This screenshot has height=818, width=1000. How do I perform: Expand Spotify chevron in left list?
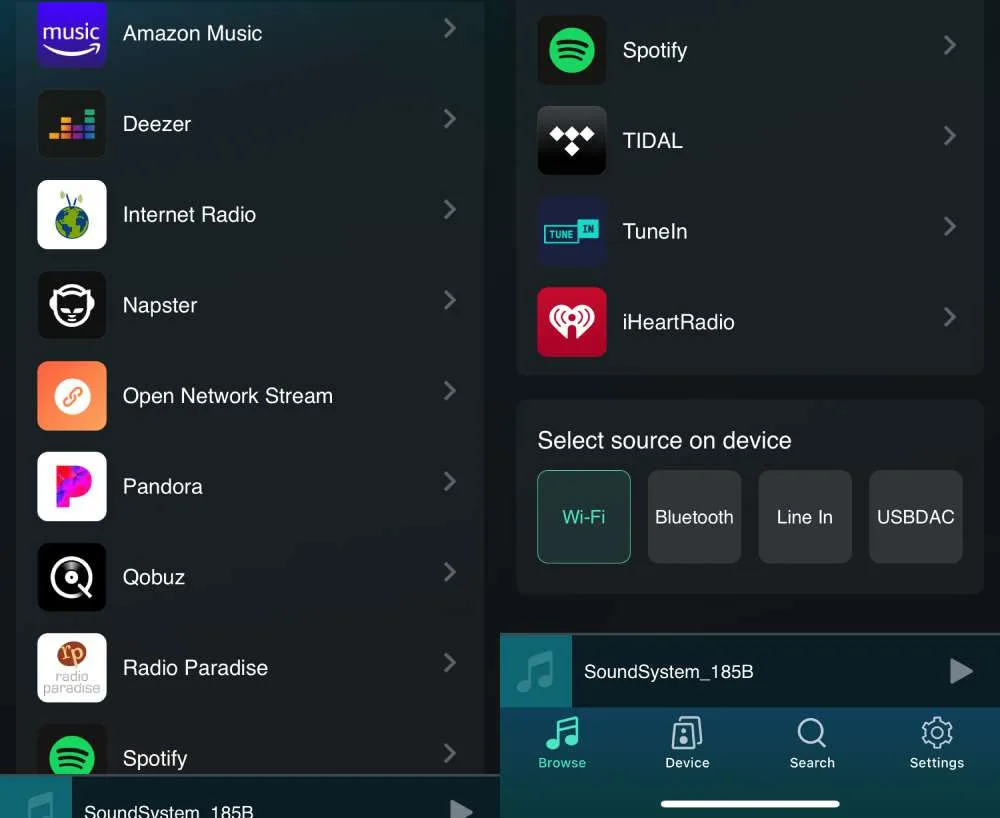click(x=450, y=753)
